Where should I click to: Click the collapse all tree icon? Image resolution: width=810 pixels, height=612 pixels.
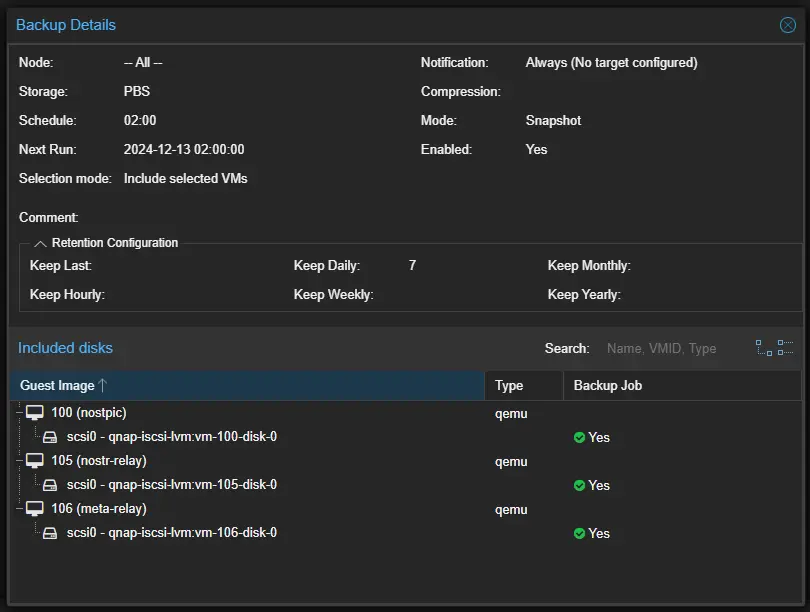point(786,348)
